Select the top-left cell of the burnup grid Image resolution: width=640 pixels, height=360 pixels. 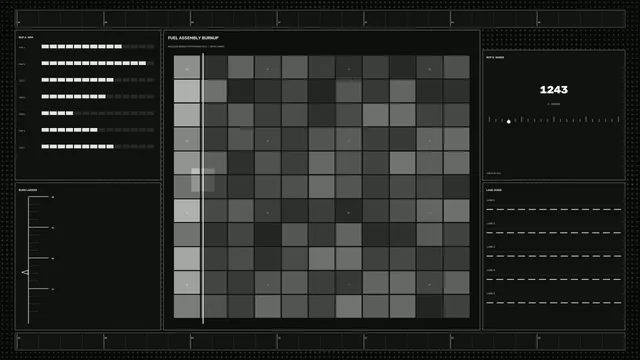click(187, 67)
